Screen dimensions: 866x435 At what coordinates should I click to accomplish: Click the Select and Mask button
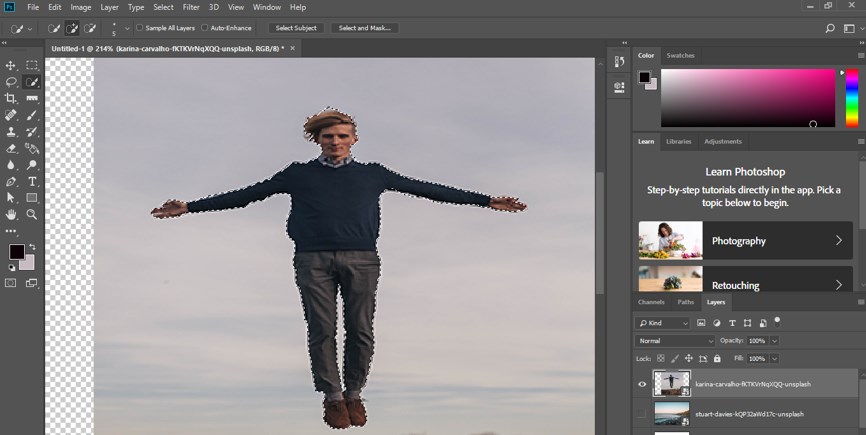[x=364, y=28]
